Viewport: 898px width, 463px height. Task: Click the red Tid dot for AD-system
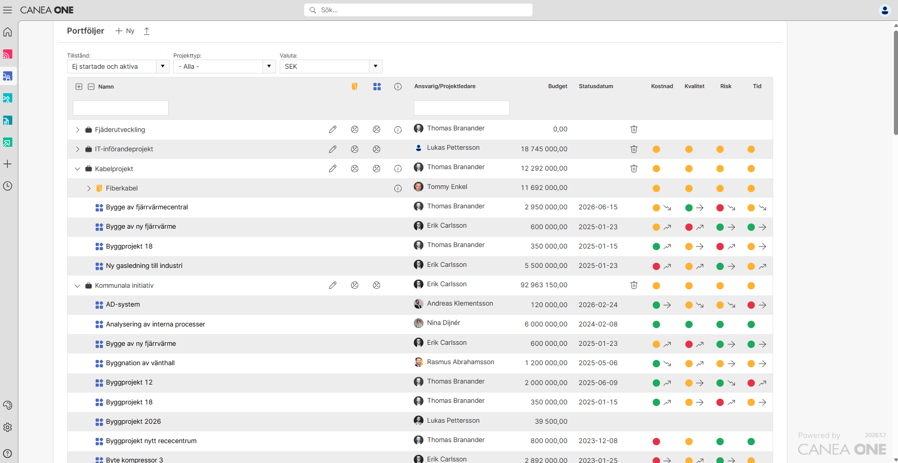751,305
